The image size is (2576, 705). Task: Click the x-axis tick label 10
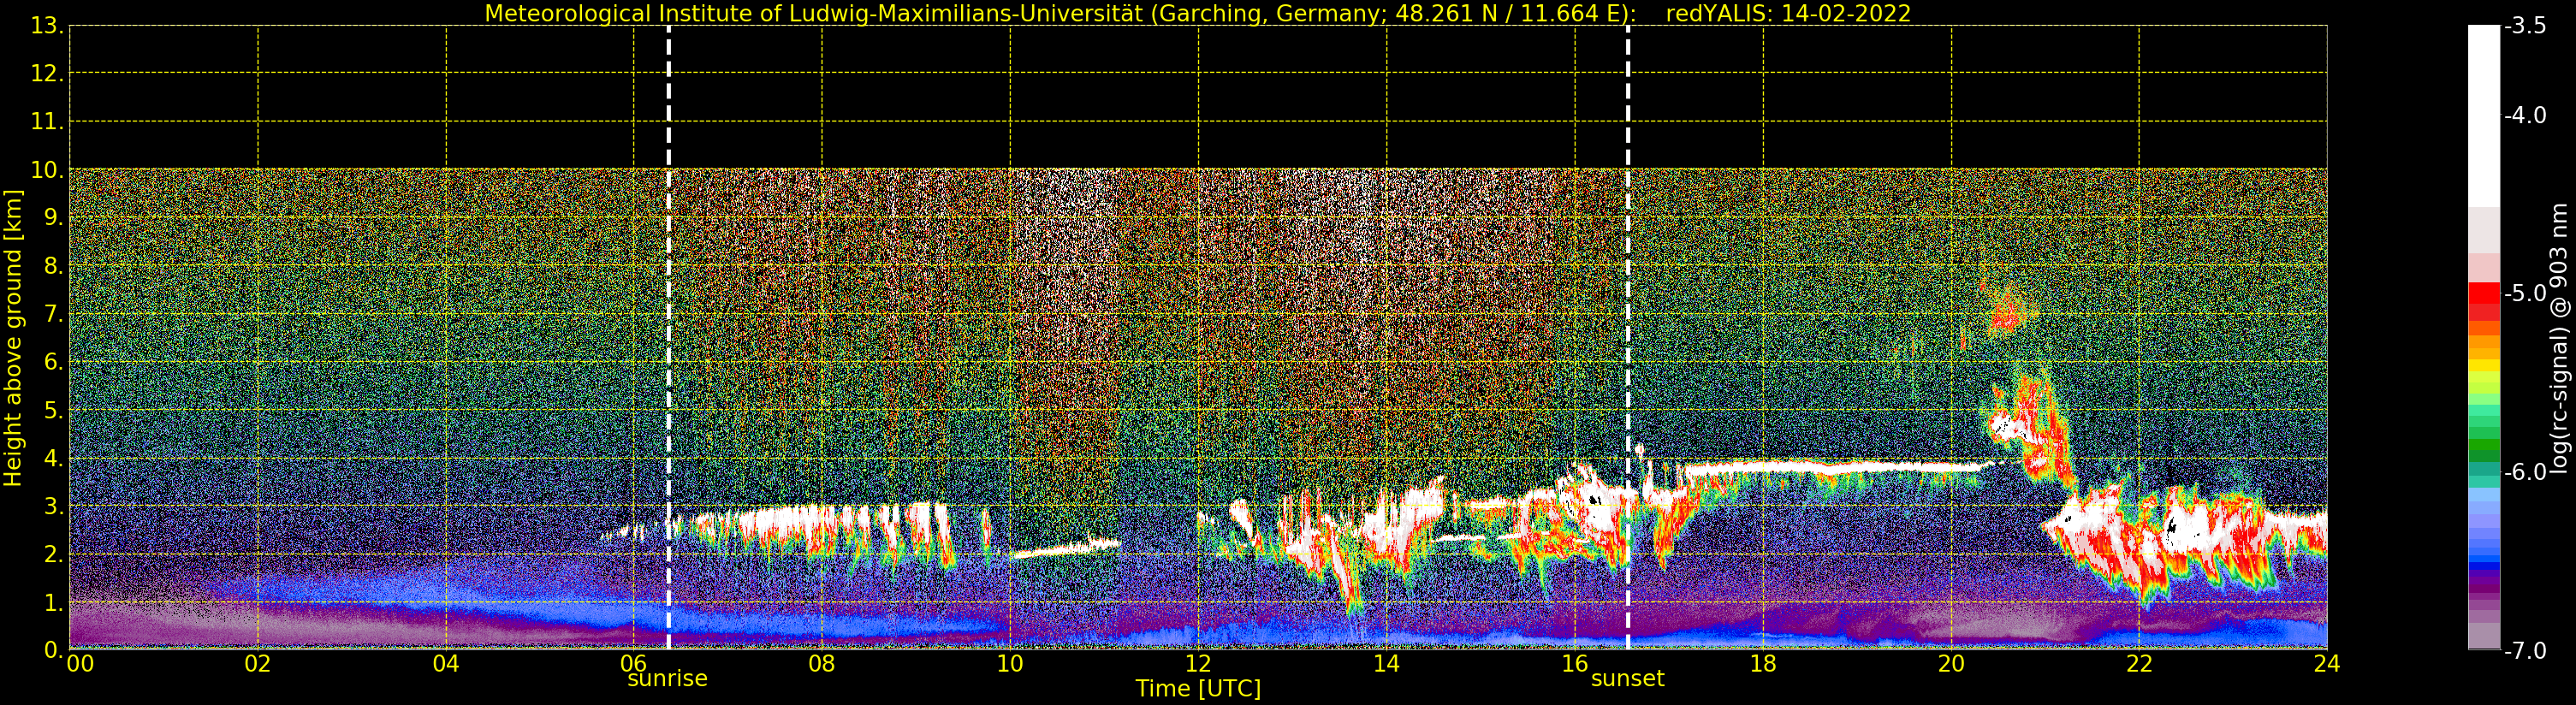pyautogui.click(x=1010, y=664)
